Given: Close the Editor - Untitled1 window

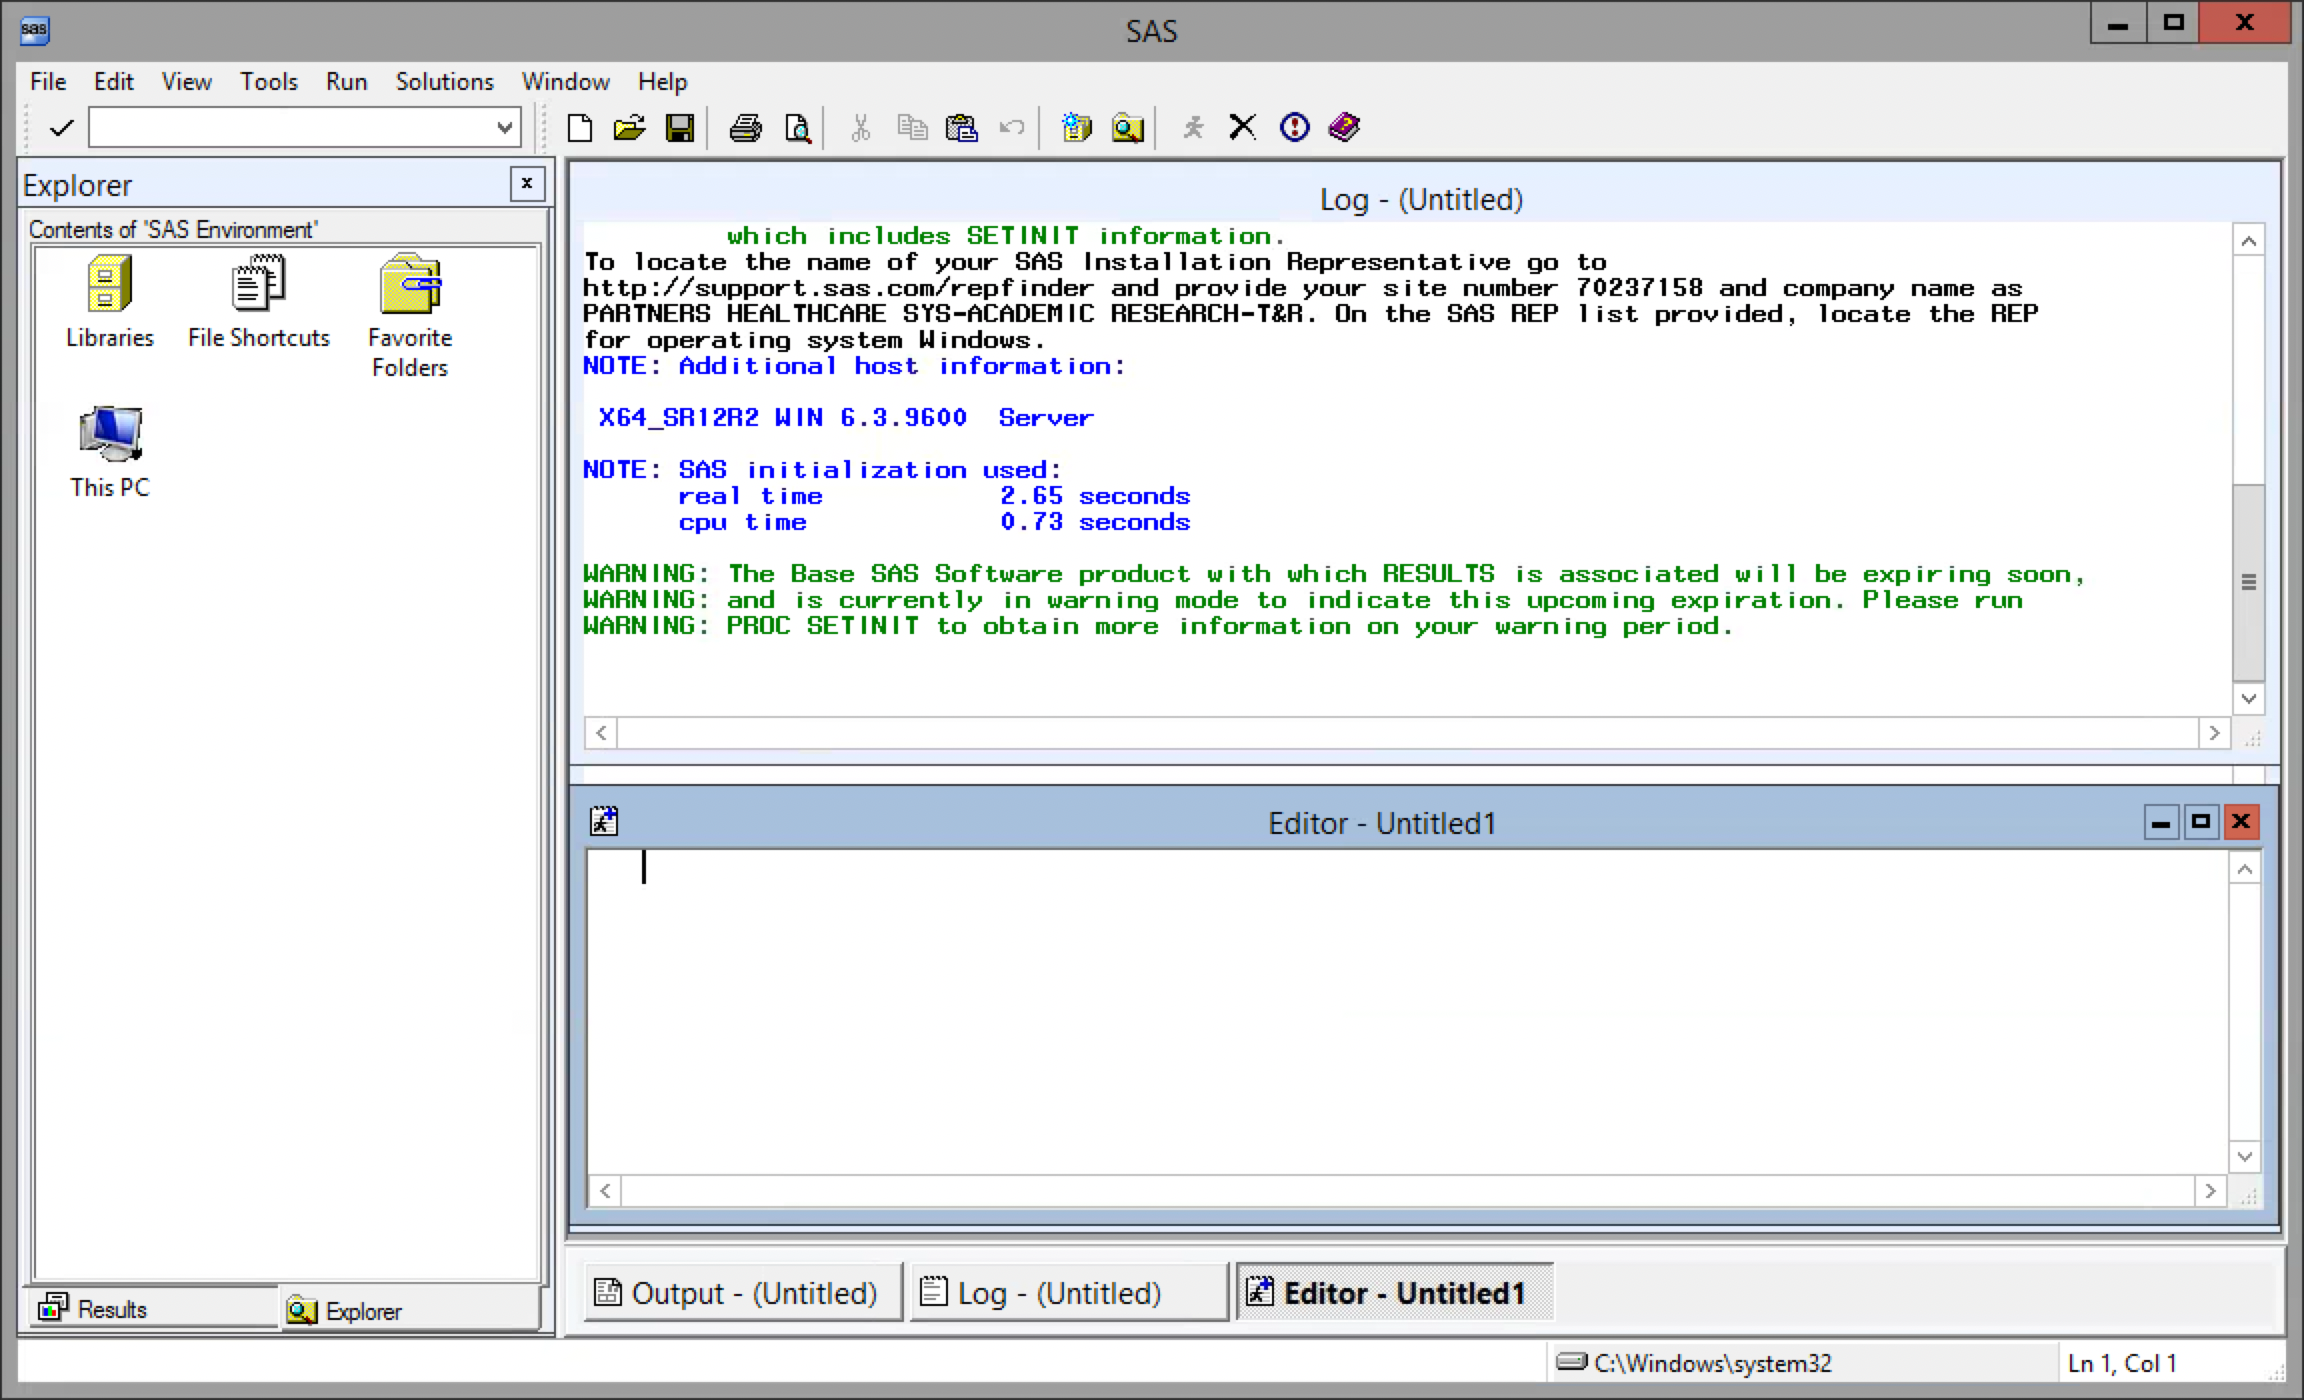Looking at the screenshot, I should pos(2241,822).
